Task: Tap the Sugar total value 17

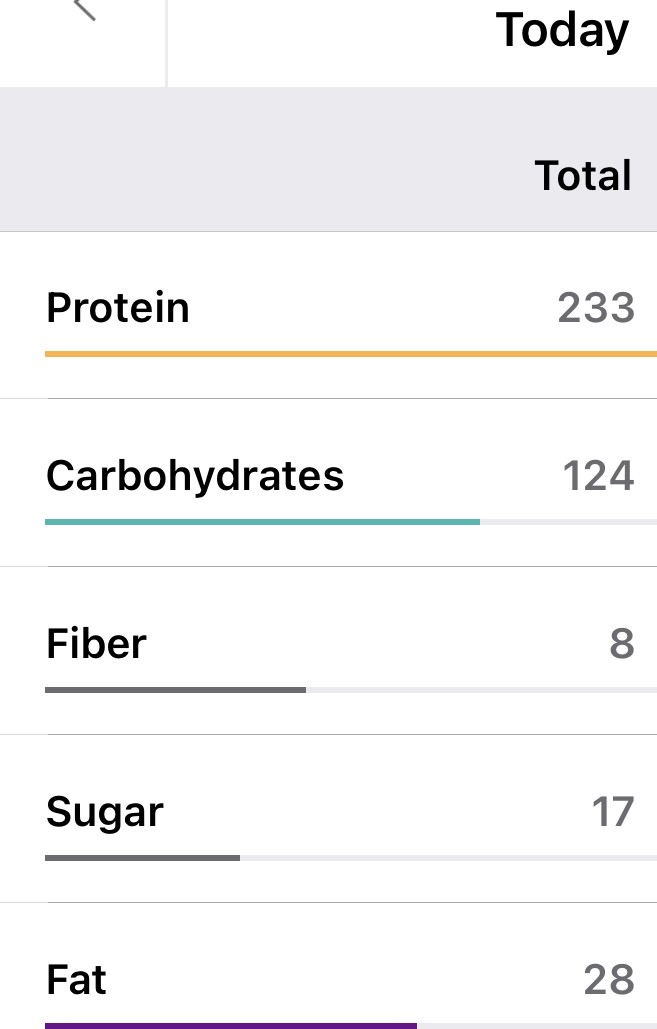Action: tap(612, 812)
